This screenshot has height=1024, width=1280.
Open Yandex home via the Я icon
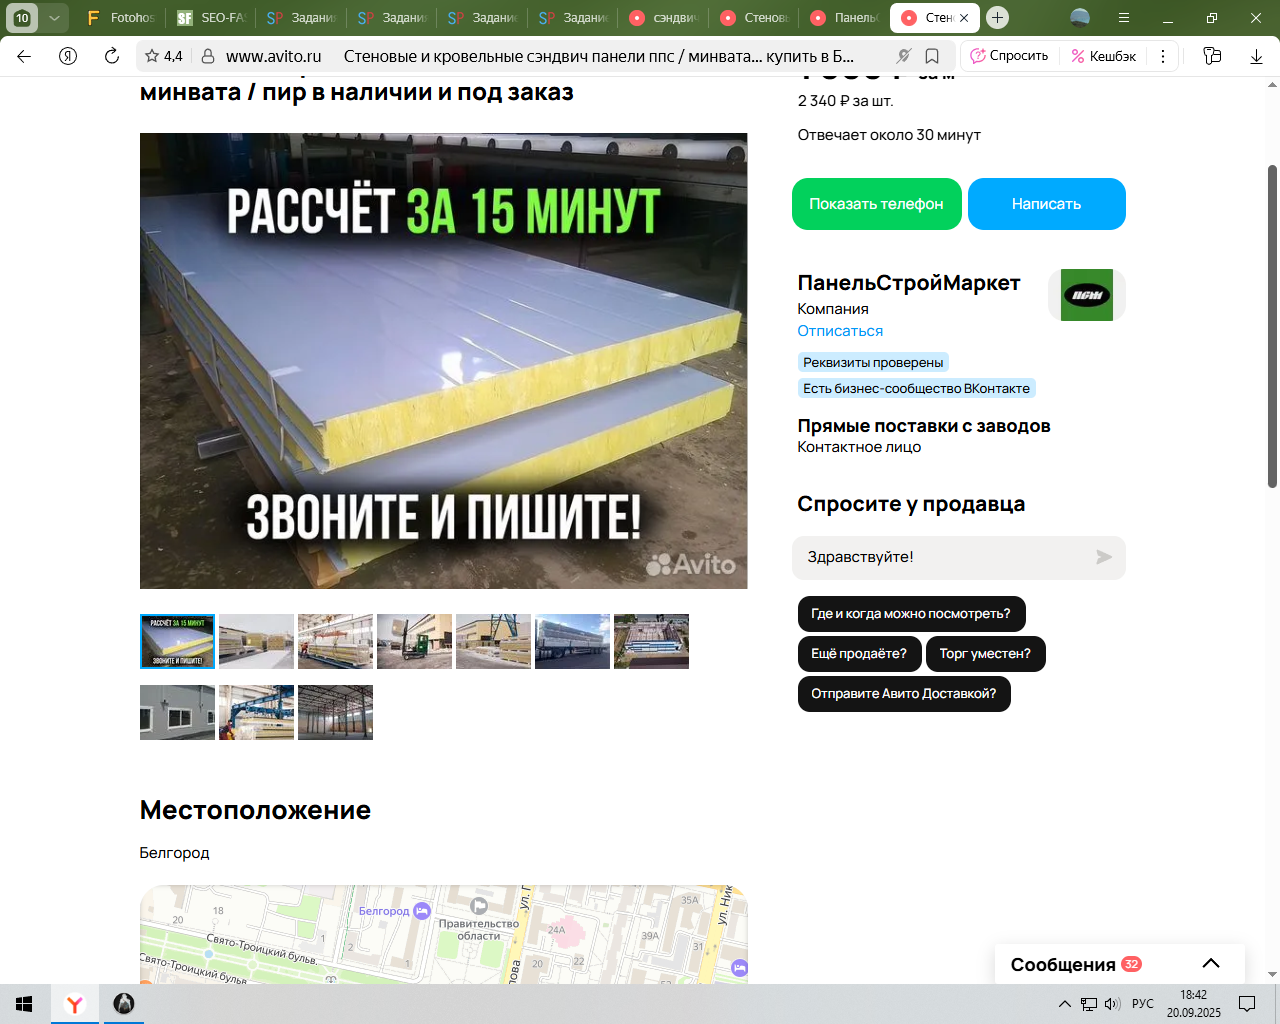(x=68, y=56)
